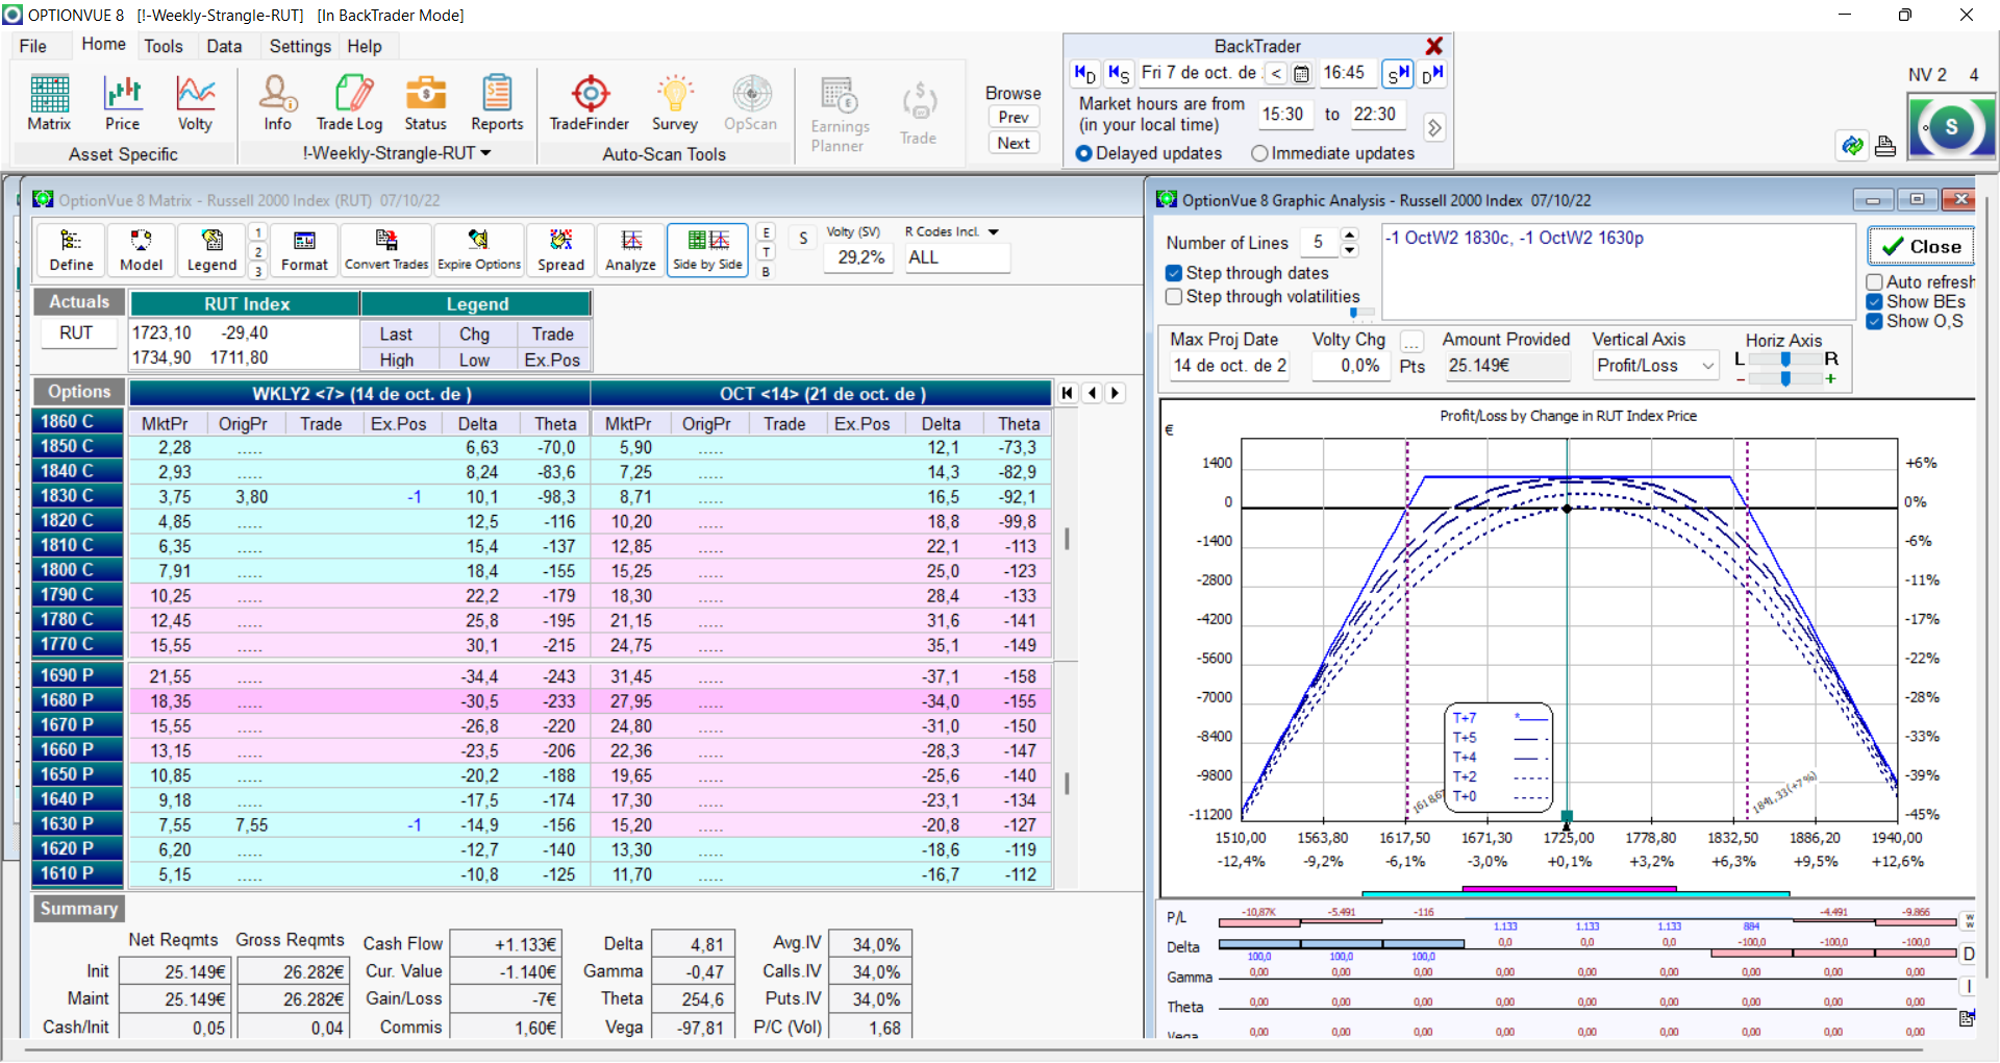This screenshot has height=1063, width=2000.
Task: Open the Analyze tool
Action: (x=631, y=250)
